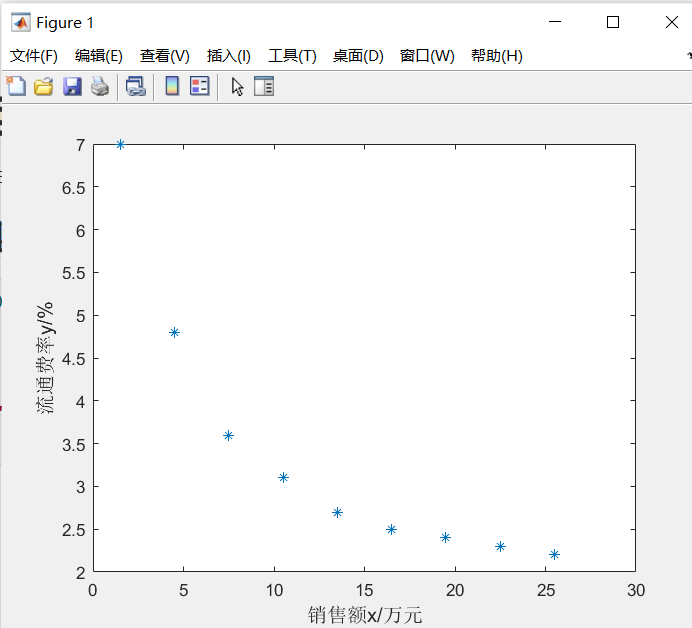Expand the 查看(V) menu
Image resolution: width=692 pixels, height=628 pixels.
click(x=165, y=56)
